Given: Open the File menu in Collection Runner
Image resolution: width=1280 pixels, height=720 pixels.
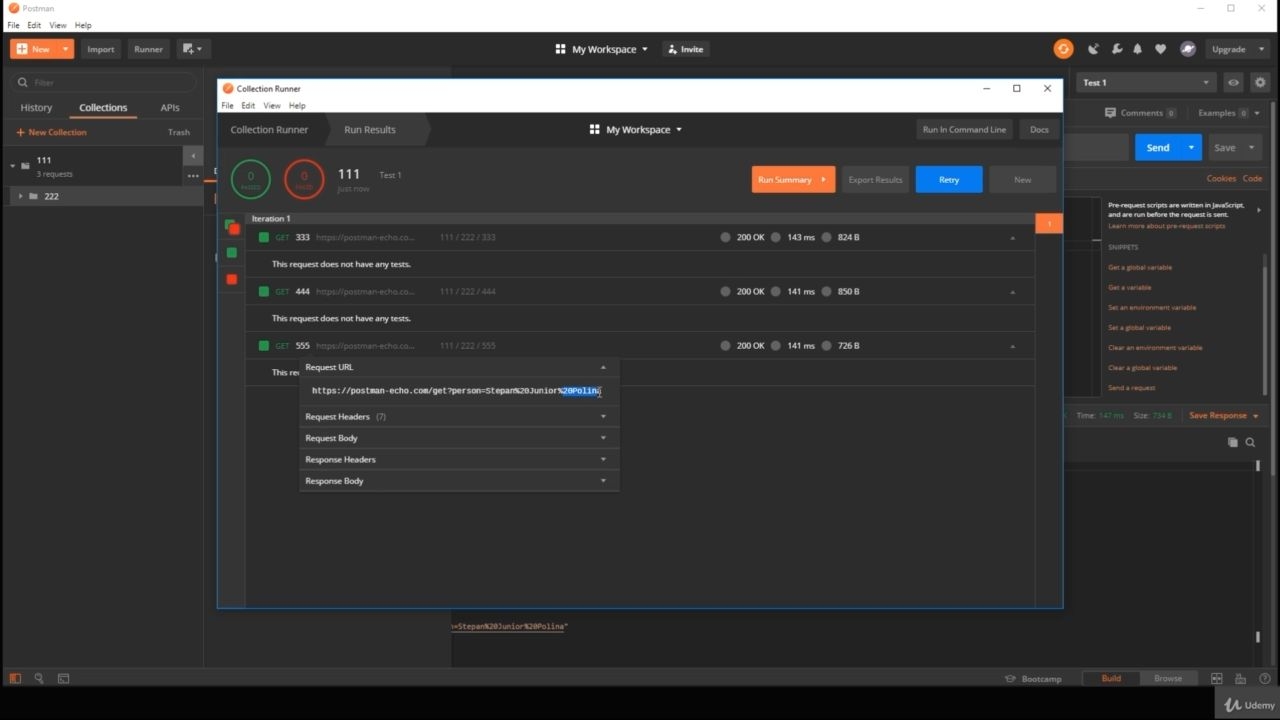Looking at the screenshot, I should pos(227,105).
